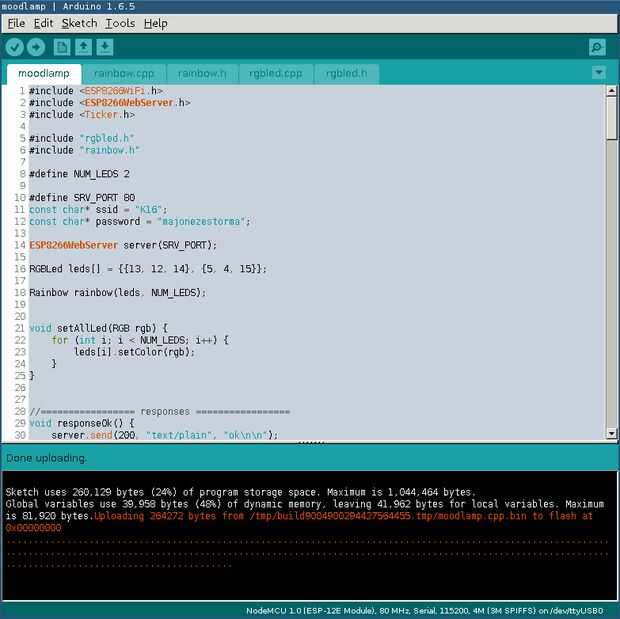Image resolution: width=620 pixels, height=619 pixels.
Task: Click the Verify checkmark button
Action: [15, 47]
